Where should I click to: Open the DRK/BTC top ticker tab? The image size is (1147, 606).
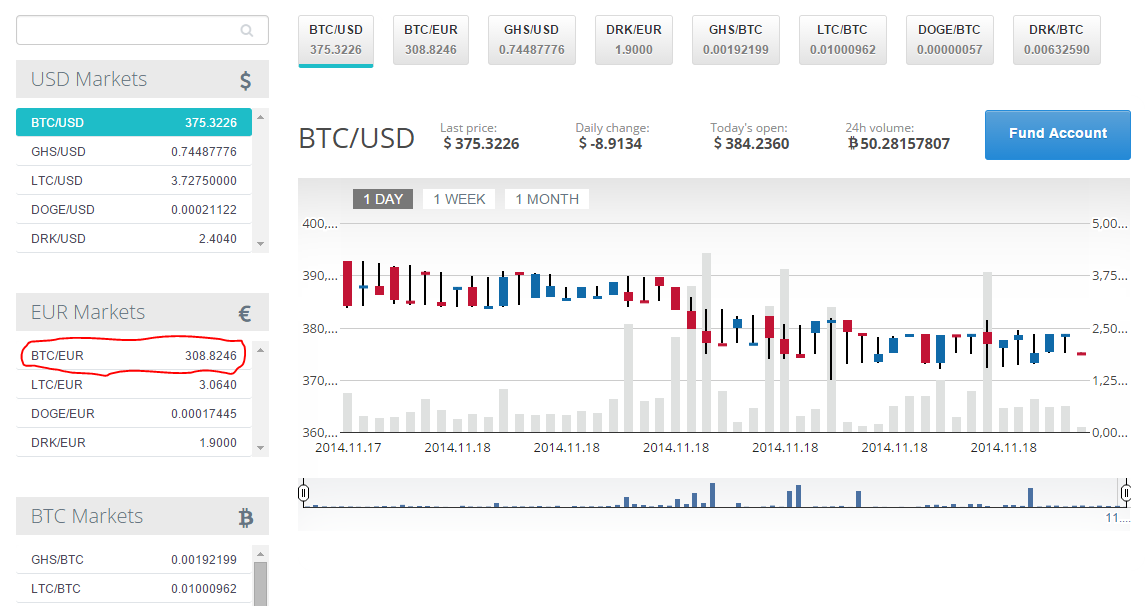pos(1056,40)
